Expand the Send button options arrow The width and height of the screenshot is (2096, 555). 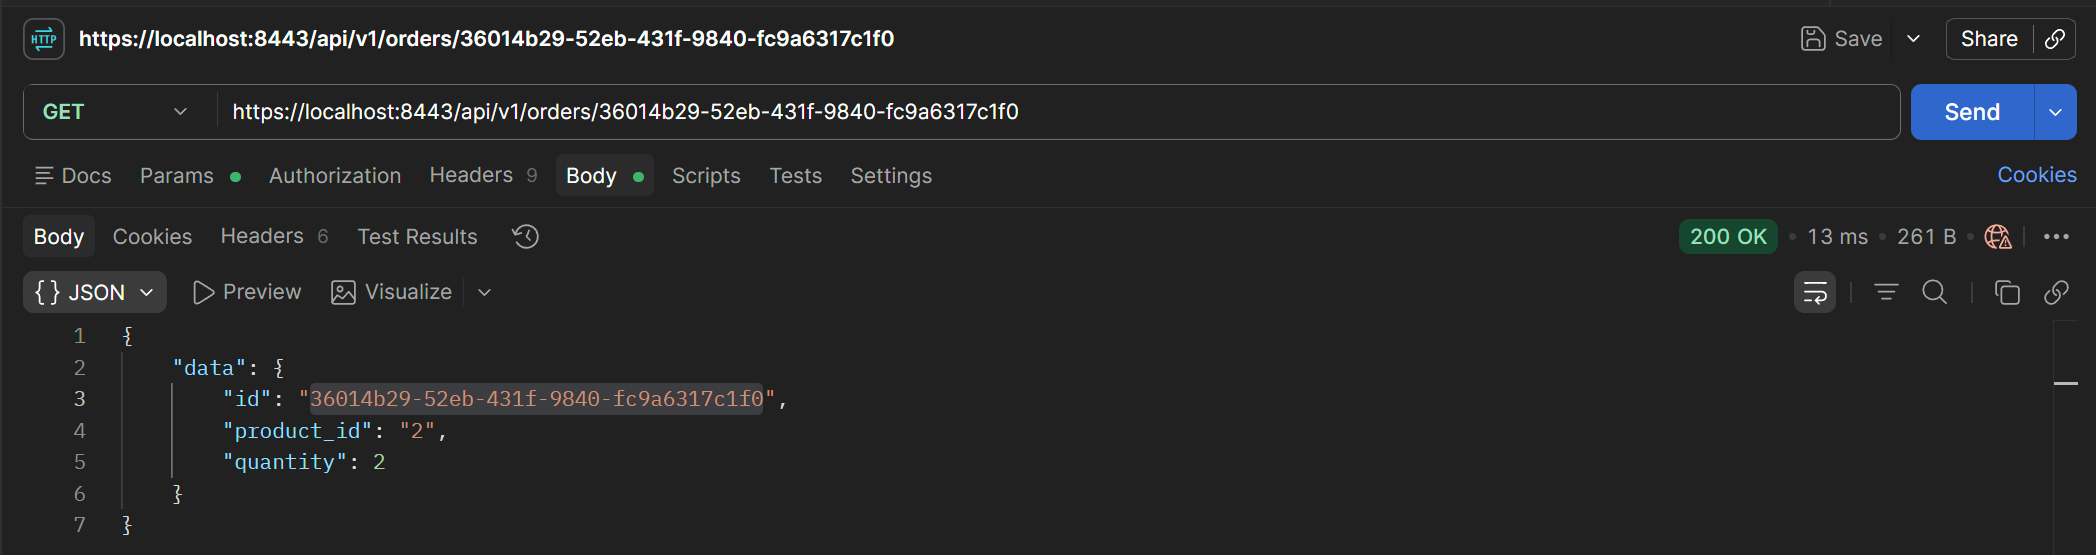pos(2055,112)
